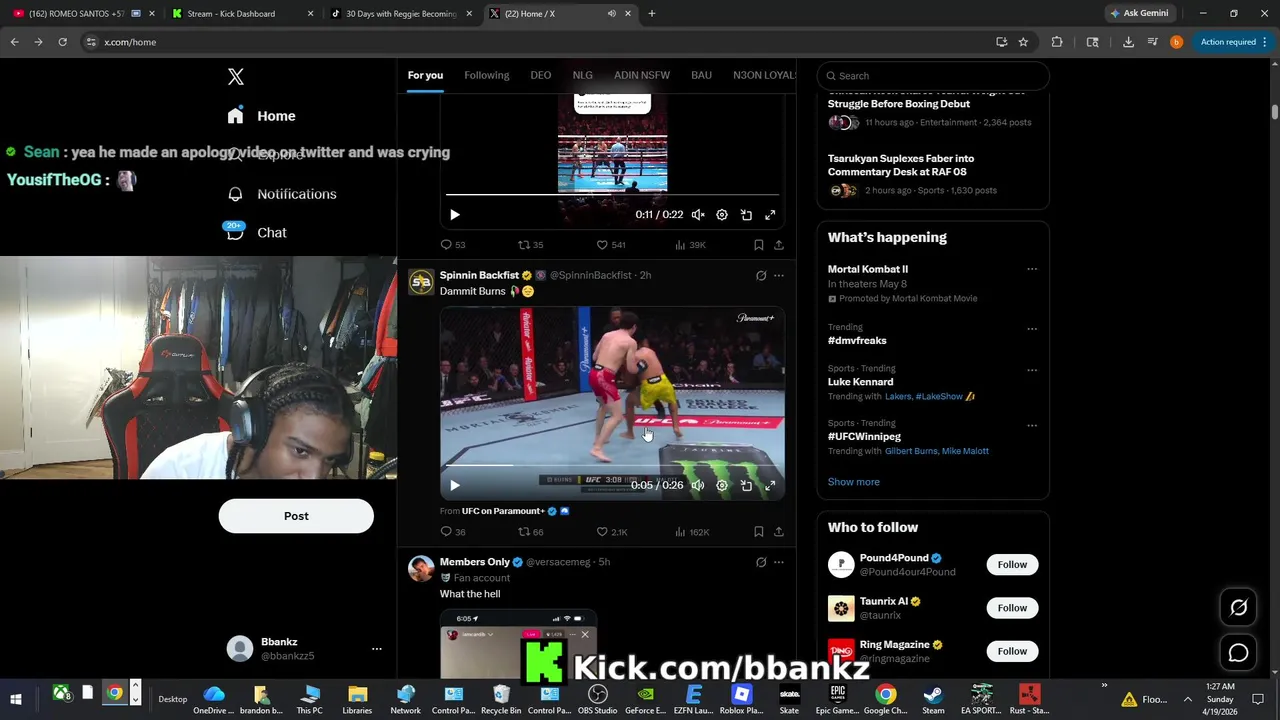Toggle picture-in-picture on UFC video
This screenshot has height=720, width=1280.
tap(746, 485)
